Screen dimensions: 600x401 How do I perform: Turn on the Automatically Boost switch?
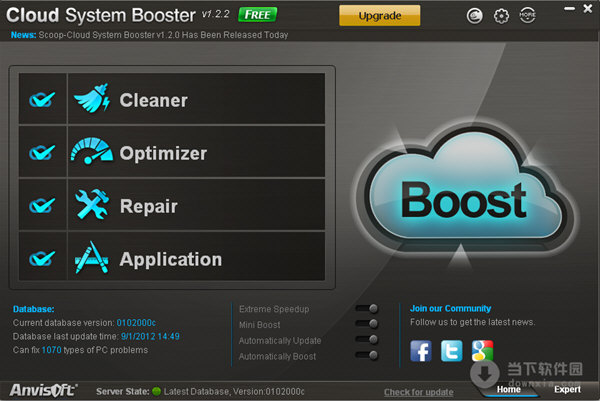[367, 355]
